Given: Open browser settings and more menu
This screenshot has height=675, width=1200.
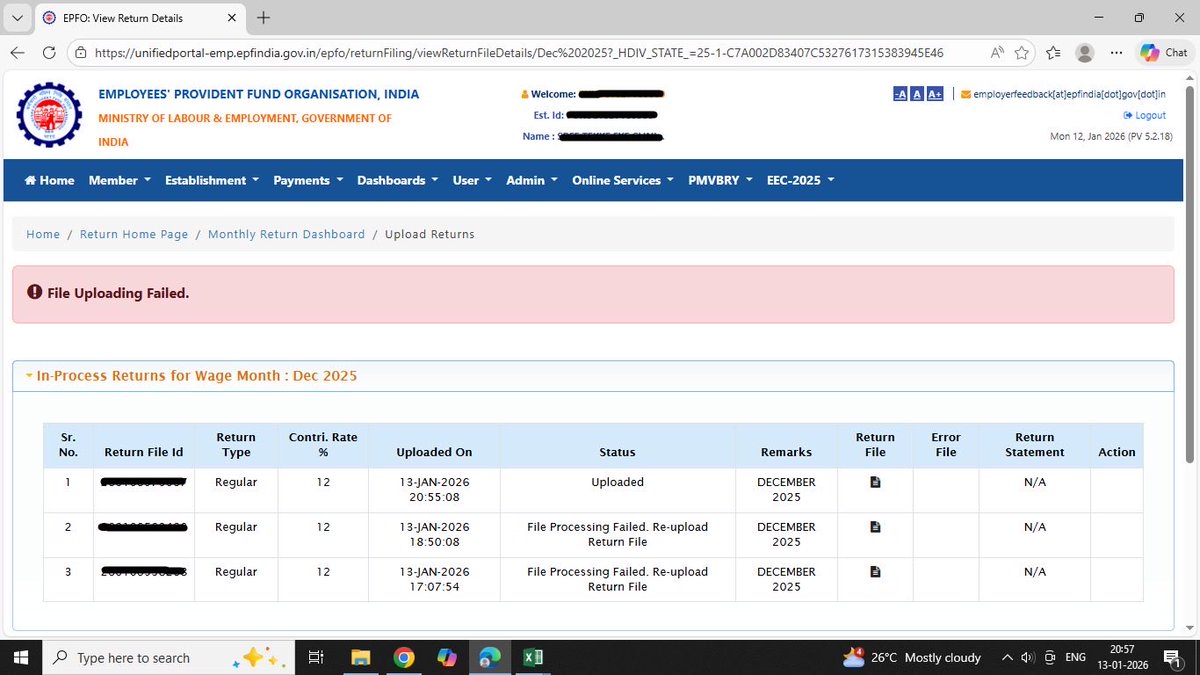Looking at the screenshot, I should (1116, 52).
